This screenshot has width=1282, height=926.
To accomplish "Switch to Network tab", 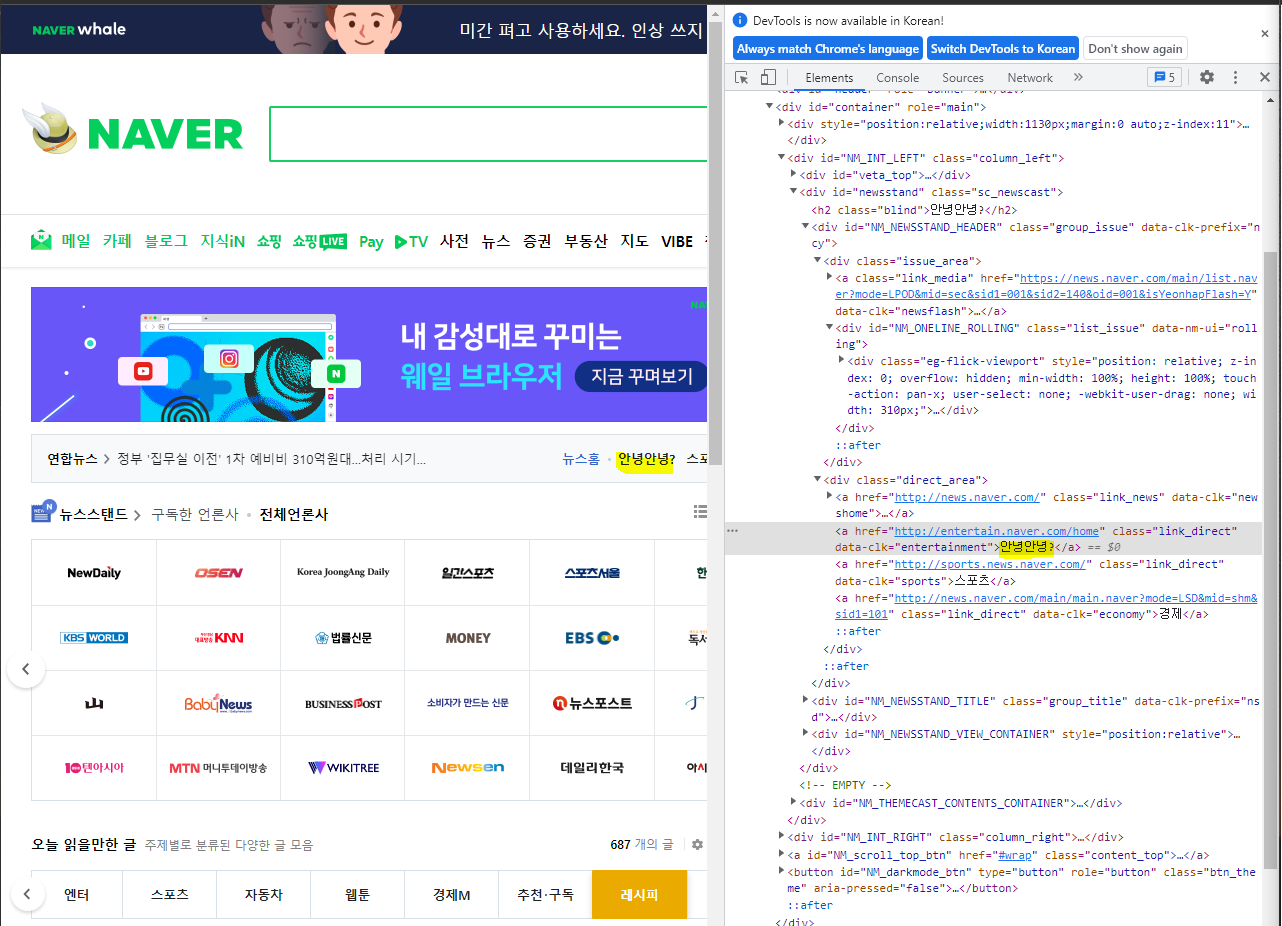I will (1030, 77).
